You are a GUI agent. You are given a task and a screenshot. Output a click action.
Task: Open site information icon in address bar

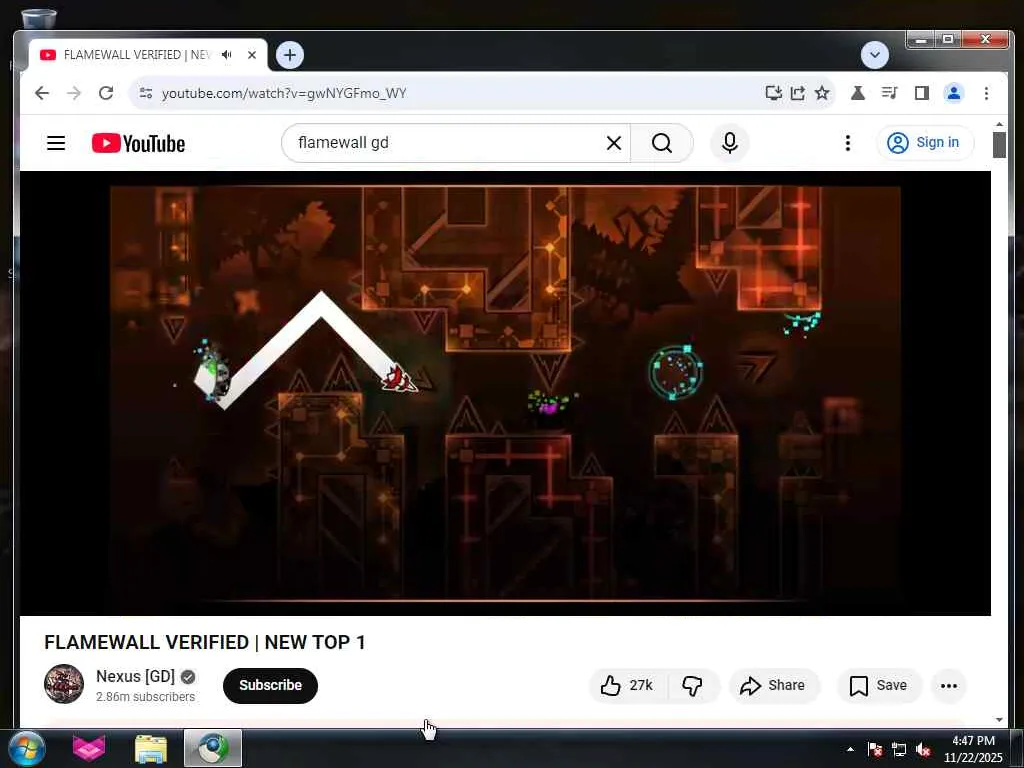146,93
